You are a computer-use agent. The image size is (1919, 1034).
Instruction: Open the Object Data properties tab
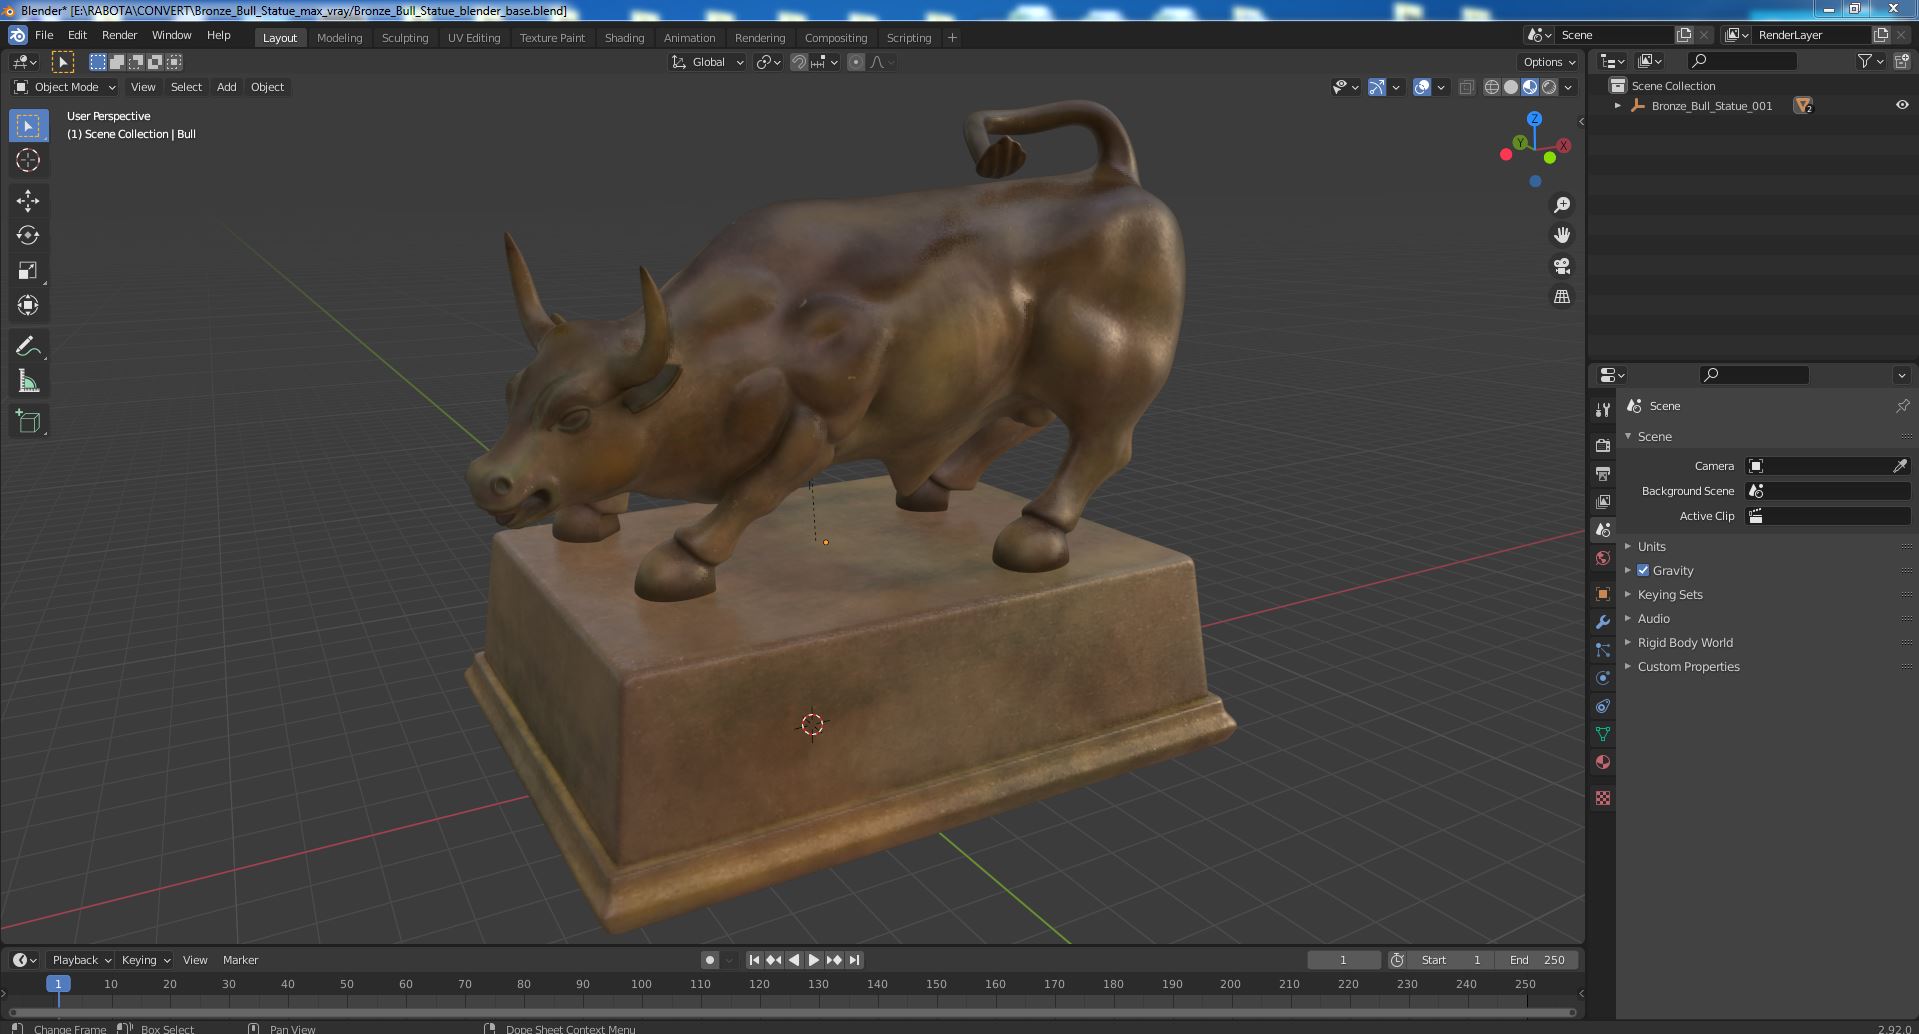[1603, 734]
